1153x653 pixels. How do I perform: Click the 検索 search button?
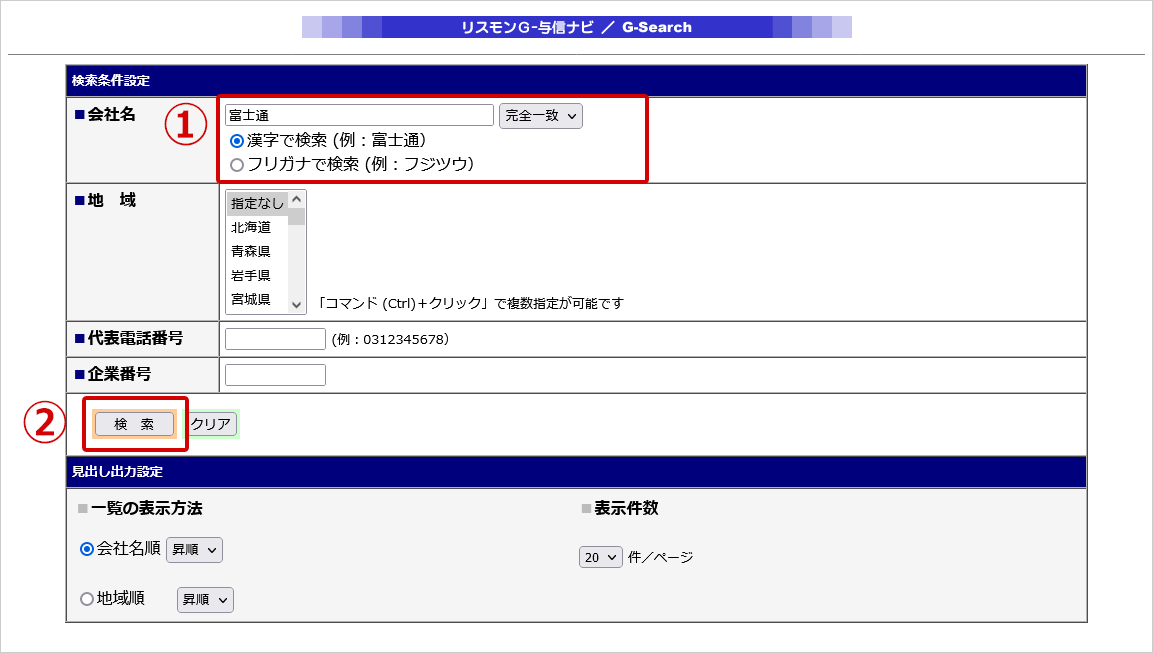[134, 424]
